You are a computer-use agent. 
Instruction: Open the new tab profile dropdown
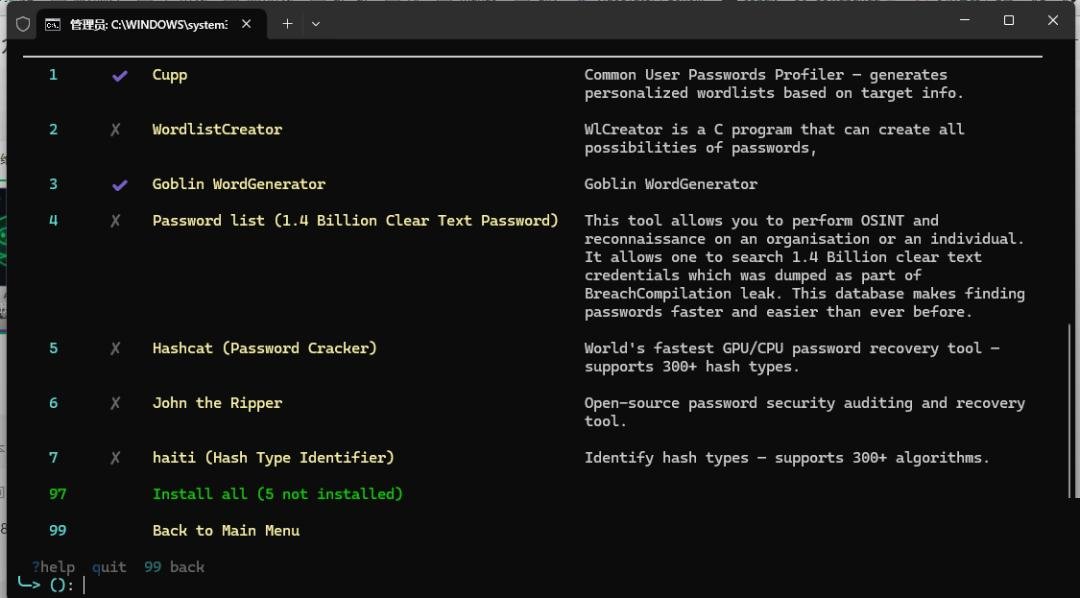pos(315,24)
